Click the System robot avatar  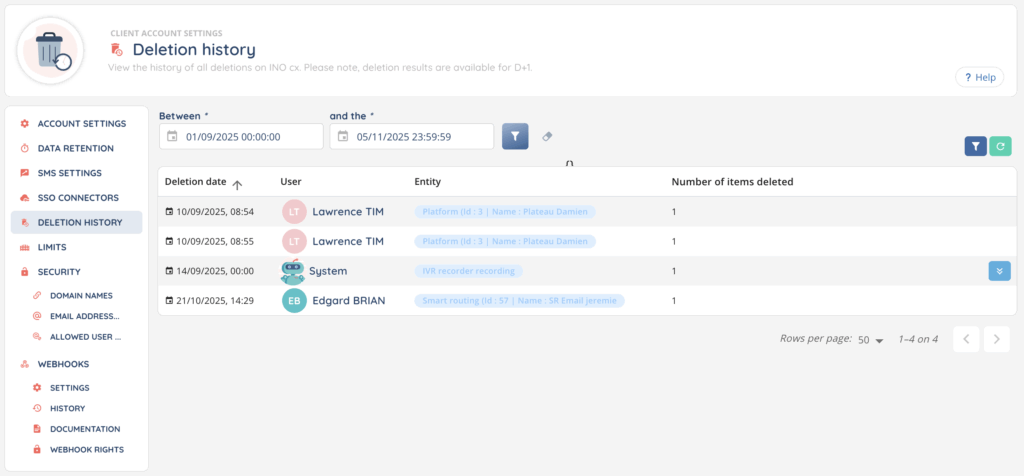tap(292, 271)
